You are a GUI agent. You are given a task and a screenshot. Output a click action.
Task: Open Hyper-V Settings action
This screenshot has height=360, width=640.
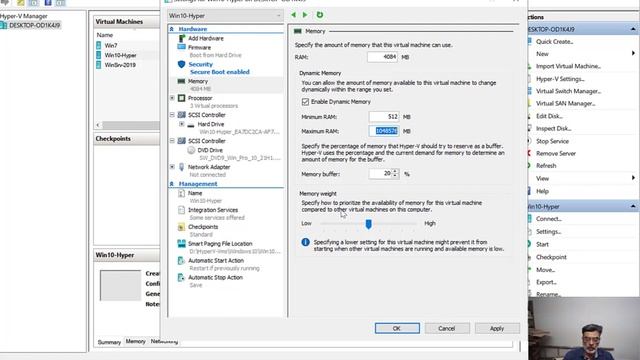coord(560,79)
